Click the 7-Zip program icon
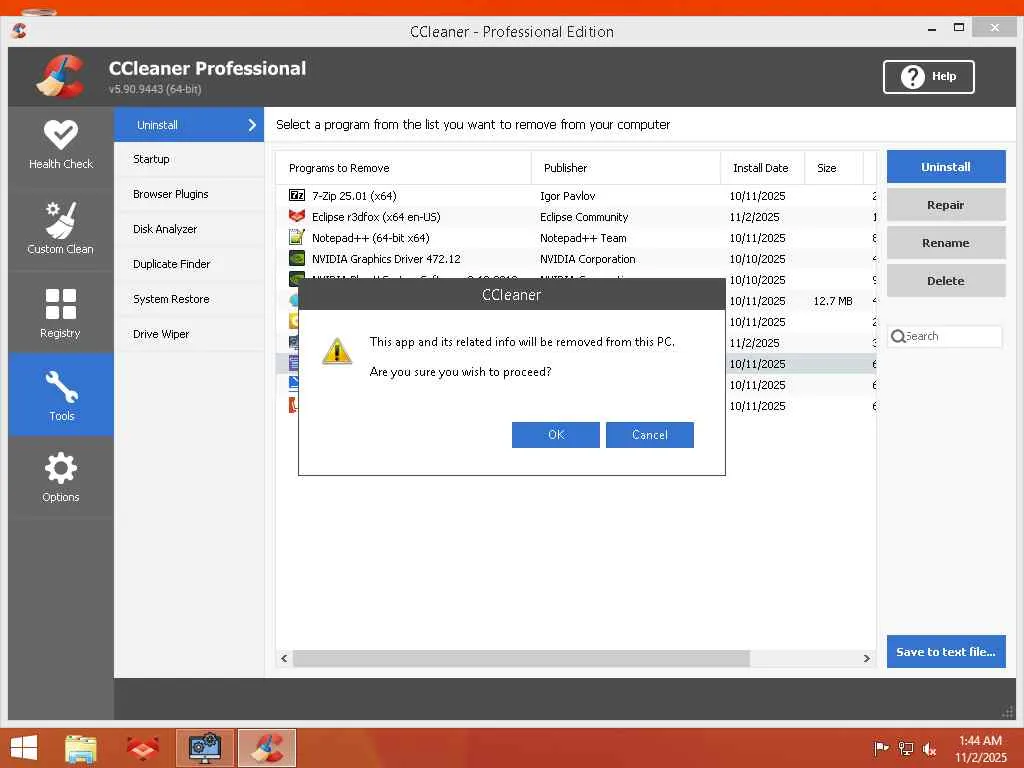The height and width of the screenshot is (768, 1024). click(x=296, y=195)
